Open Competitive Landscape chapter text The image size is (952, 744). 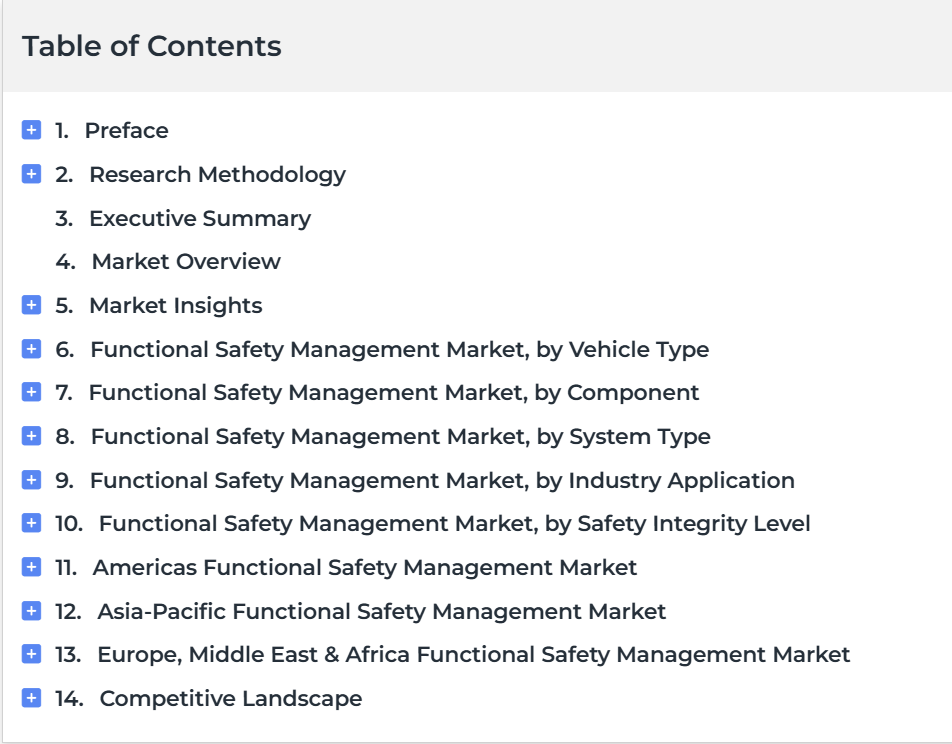tap(231, 698)
